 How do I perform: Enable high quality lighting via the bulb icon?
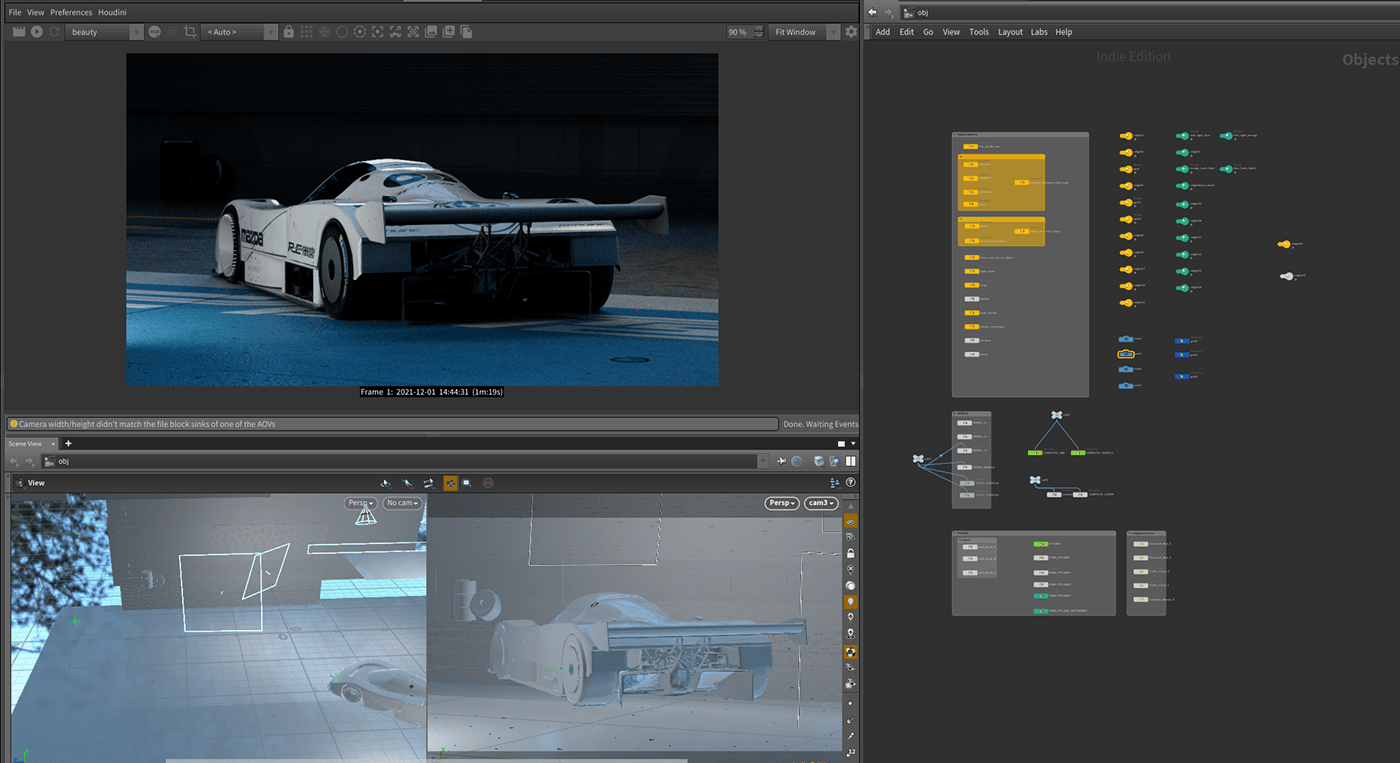click(x=850, y=602)
